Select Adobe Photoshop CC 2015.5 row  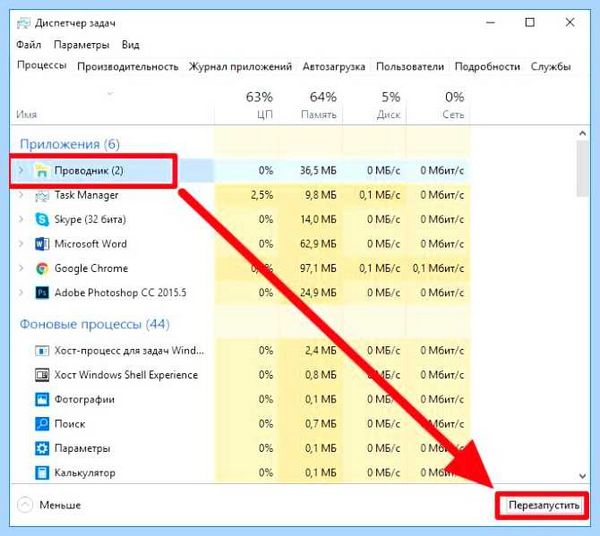[241, 293]
